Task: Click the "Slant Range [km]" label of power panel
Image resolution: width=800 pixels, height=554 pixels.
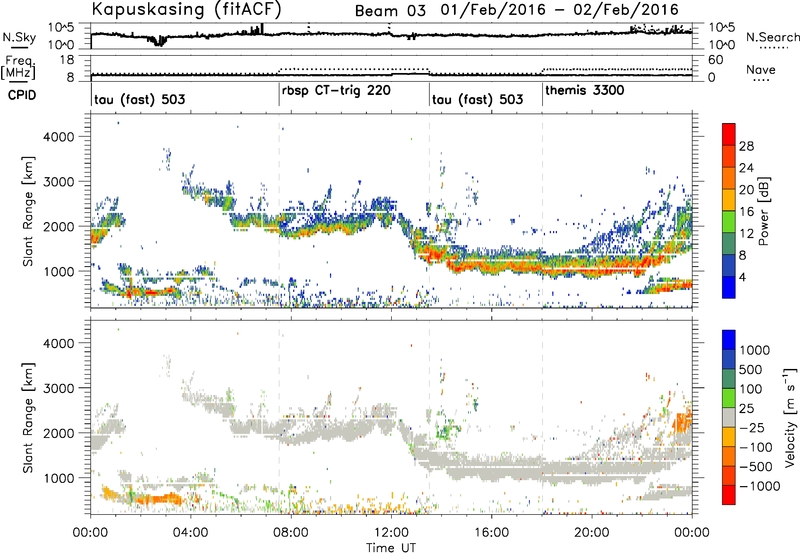Action: pyautogui.click(x=28, y=211)
